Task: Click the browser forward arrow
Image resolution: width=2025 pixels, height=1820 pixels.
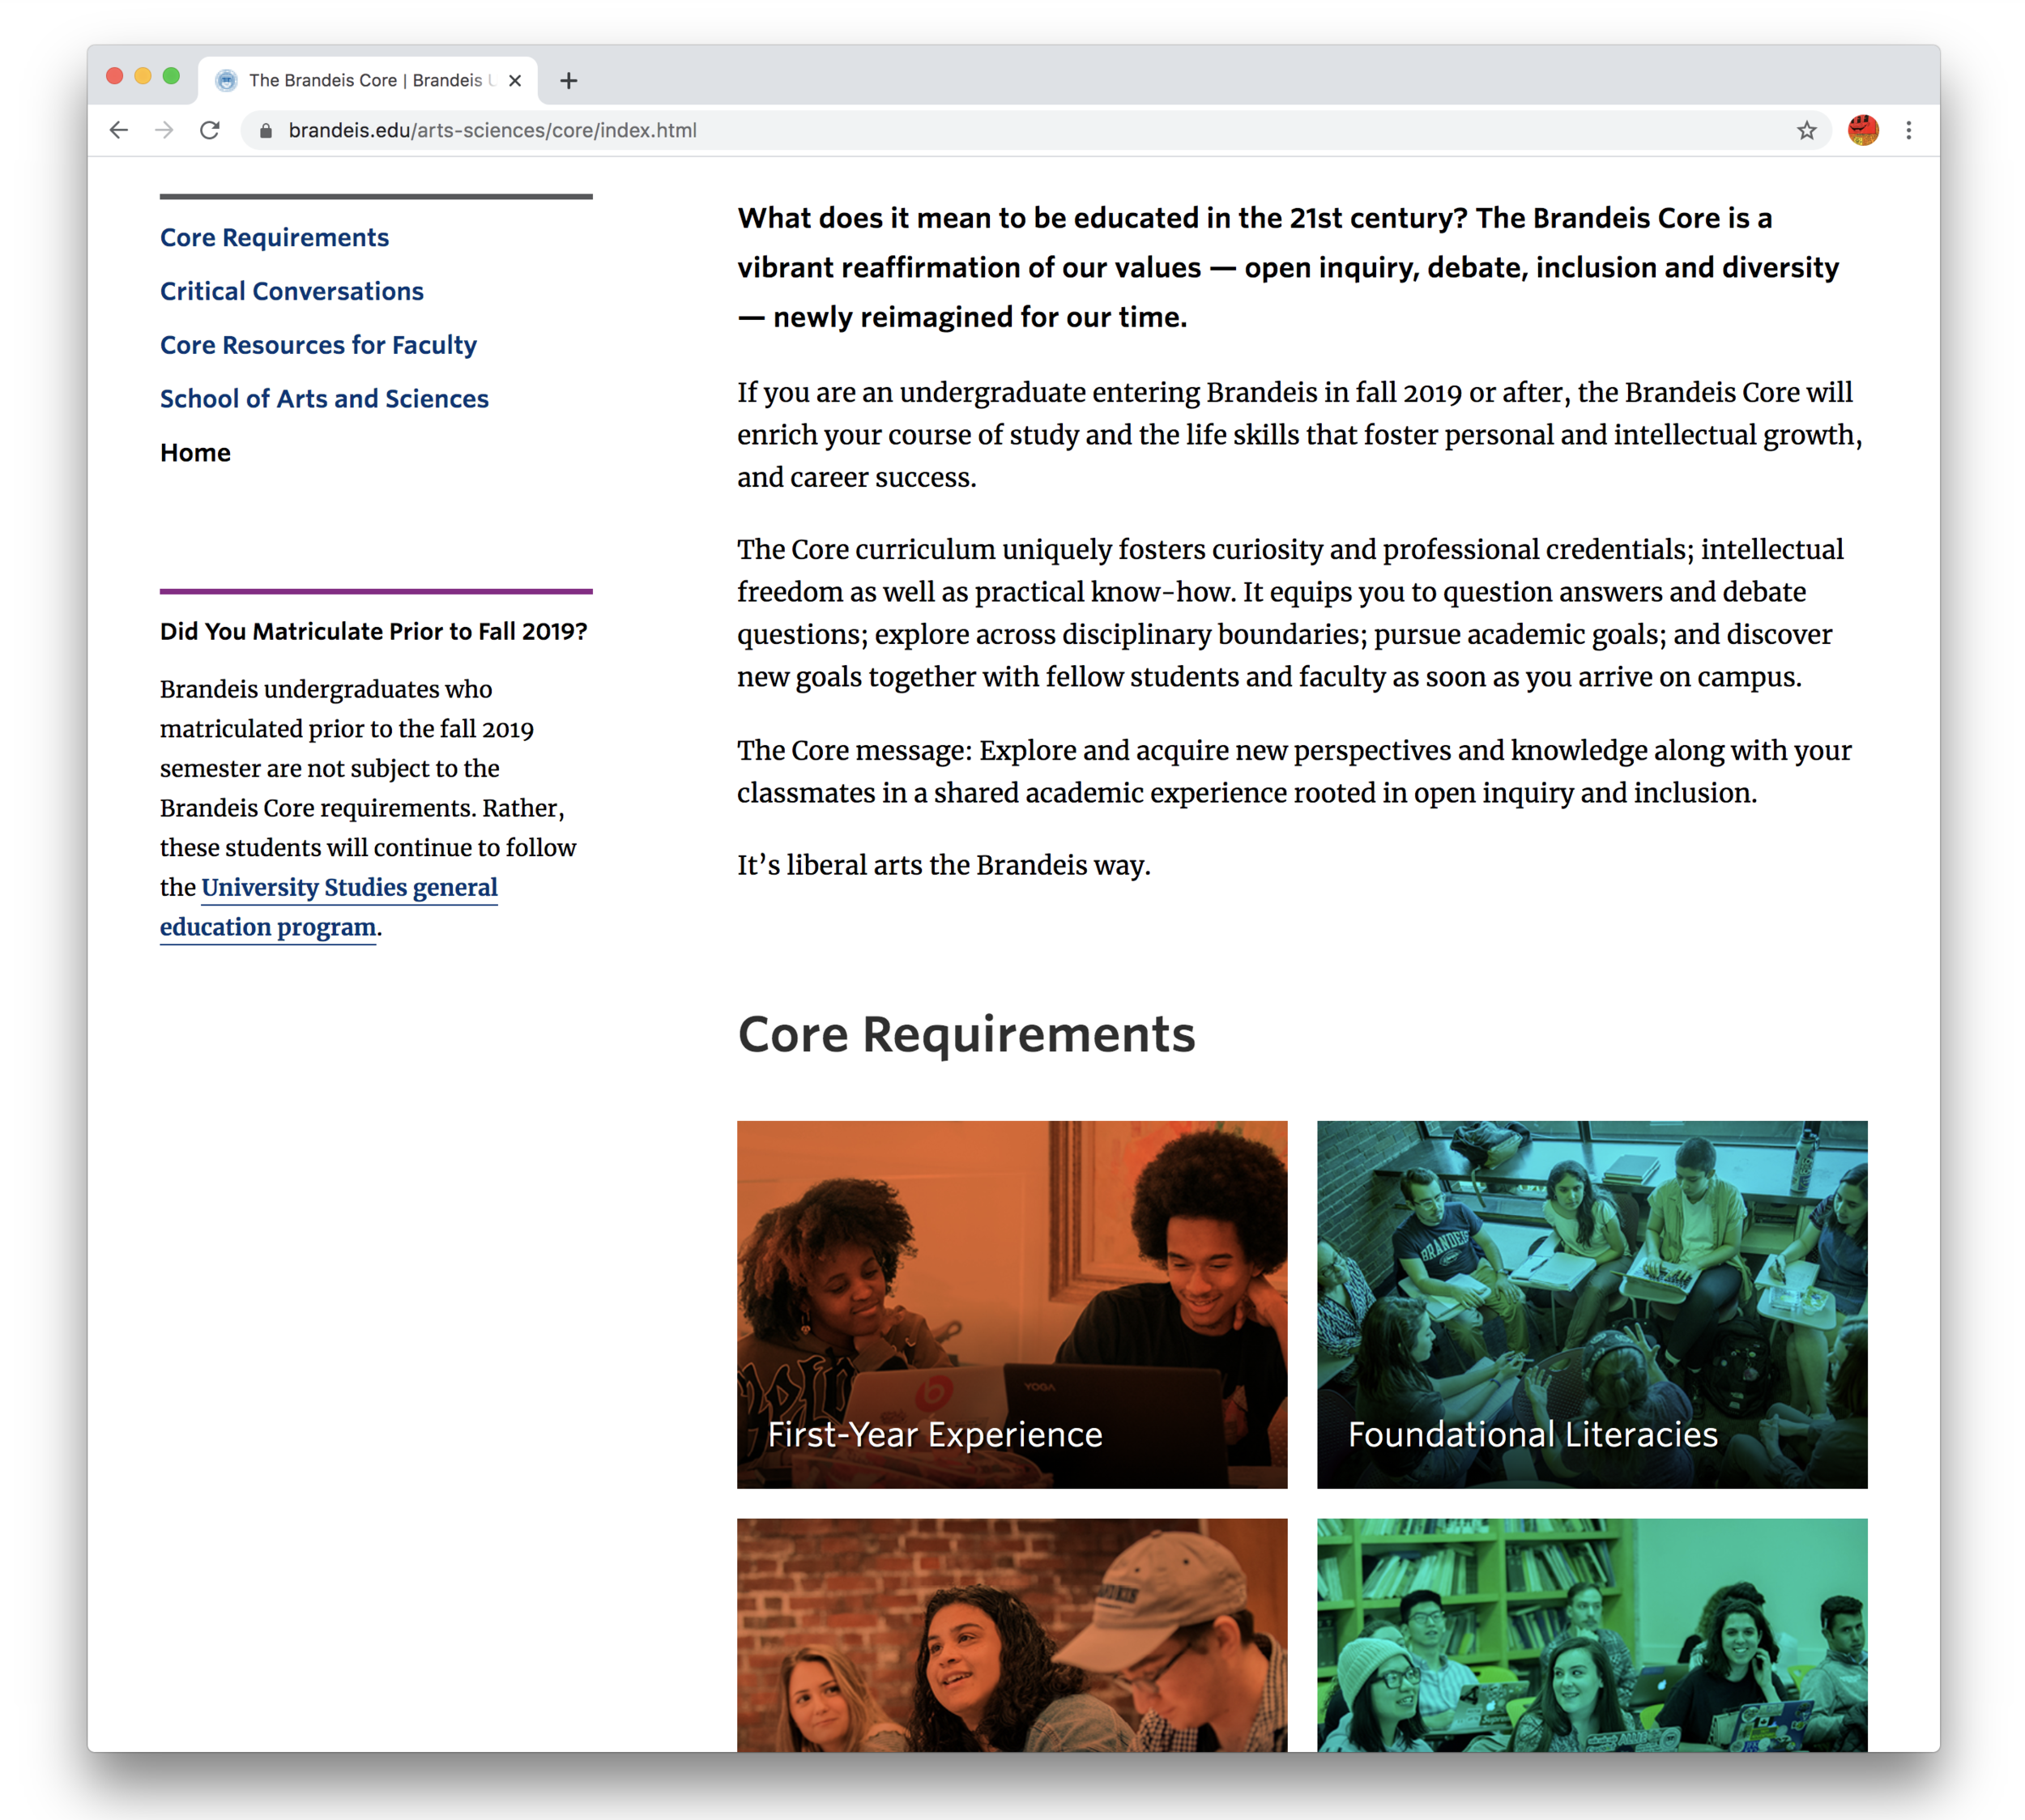Action: 164,130
